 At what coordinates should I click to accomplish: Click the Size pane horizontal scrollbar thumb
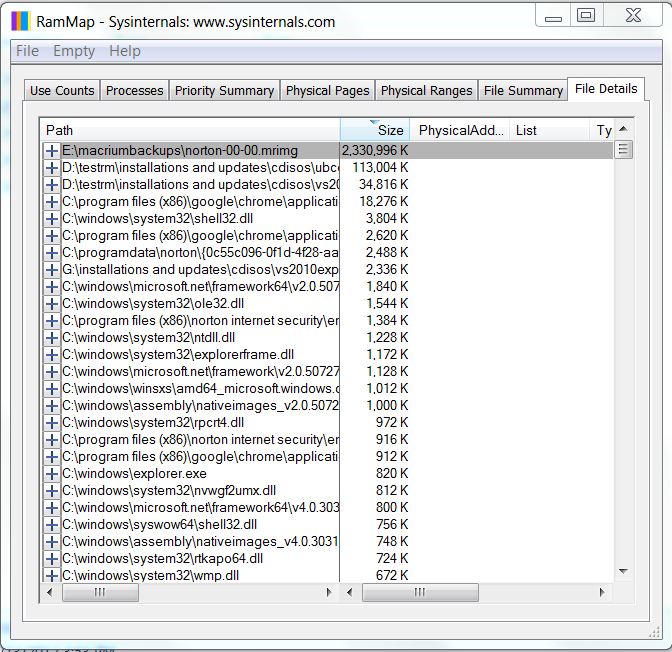pyautogui.click(x=420, y=592)
